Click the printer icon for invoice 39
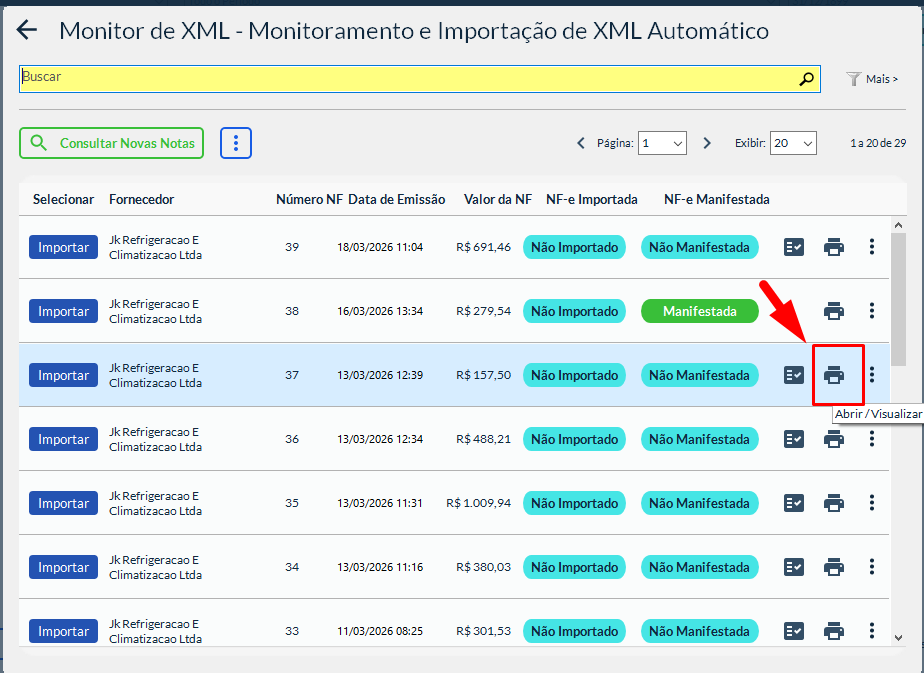The image size is (924, 673). pyautogui.click(x=834, y=247)
